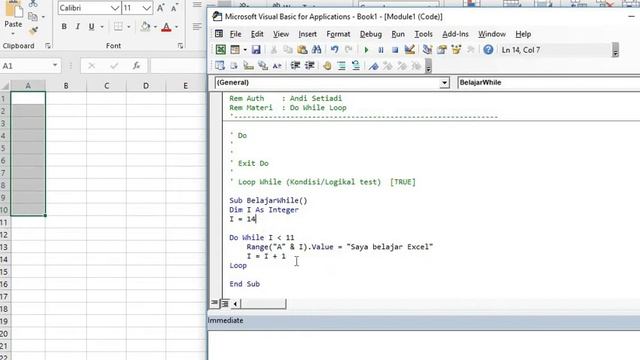Click Insert Function fx button
The width and height of the screenshot is (640, 360).
coord(136,66)
